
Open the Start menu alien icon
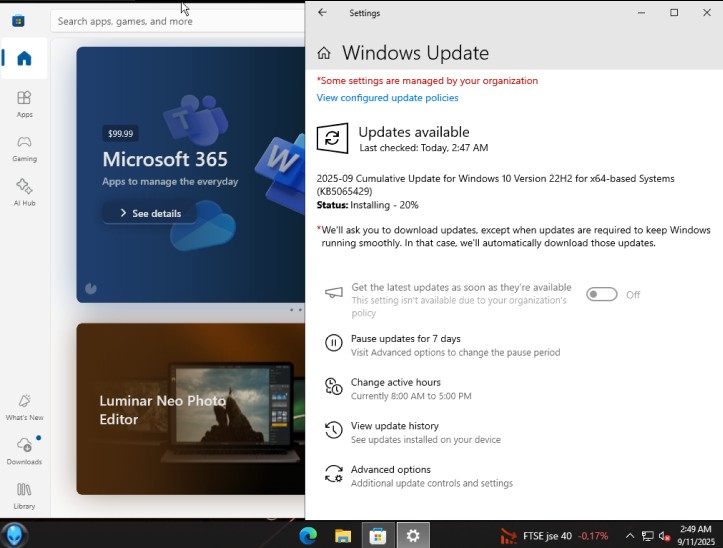[14, 535]
